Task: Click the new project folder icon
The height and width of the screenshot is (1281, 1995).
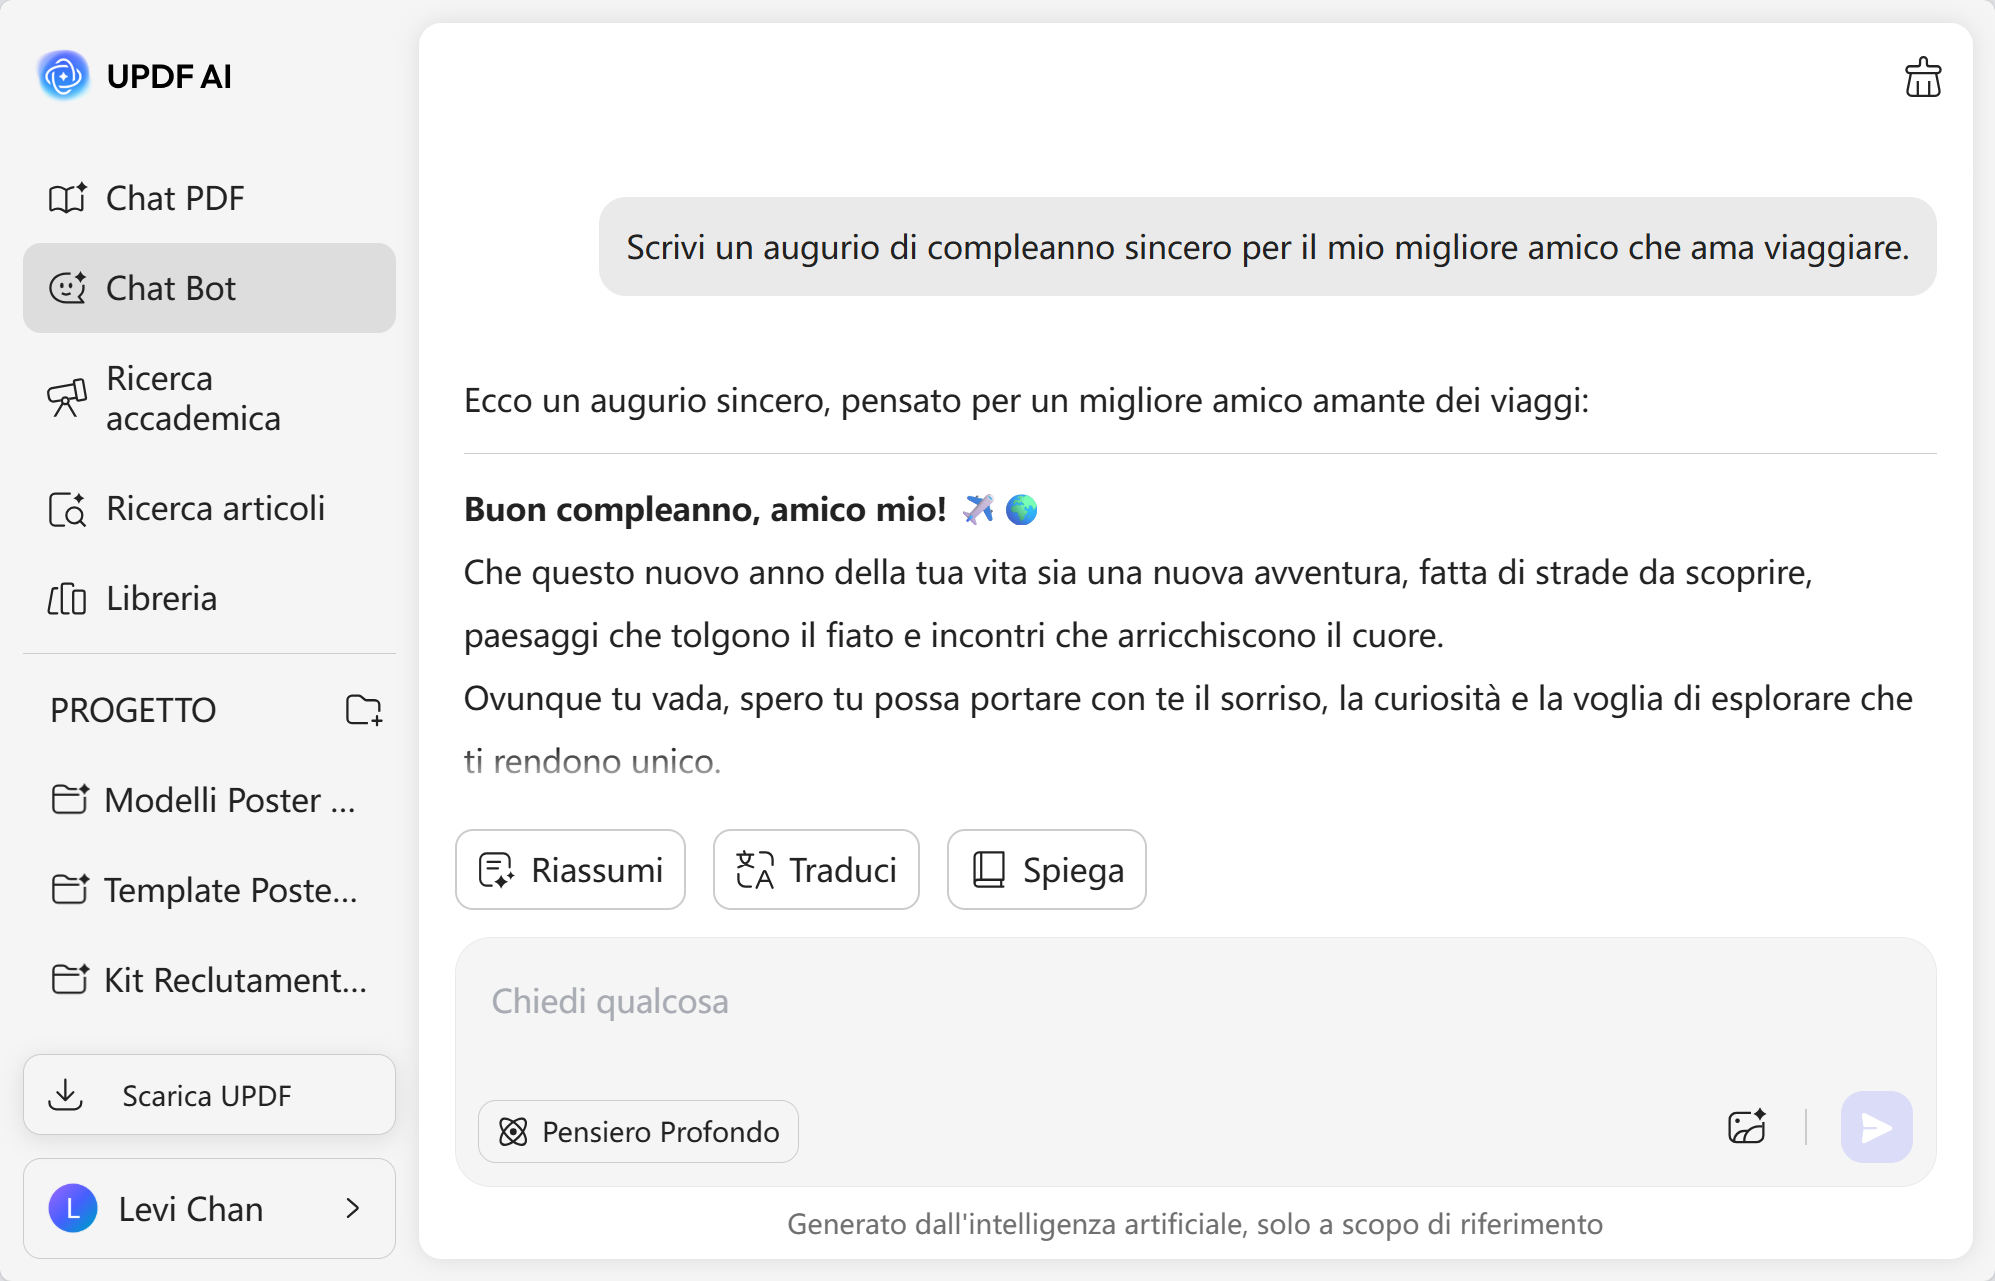Action: pyautogui.click(x=364, y=710)
